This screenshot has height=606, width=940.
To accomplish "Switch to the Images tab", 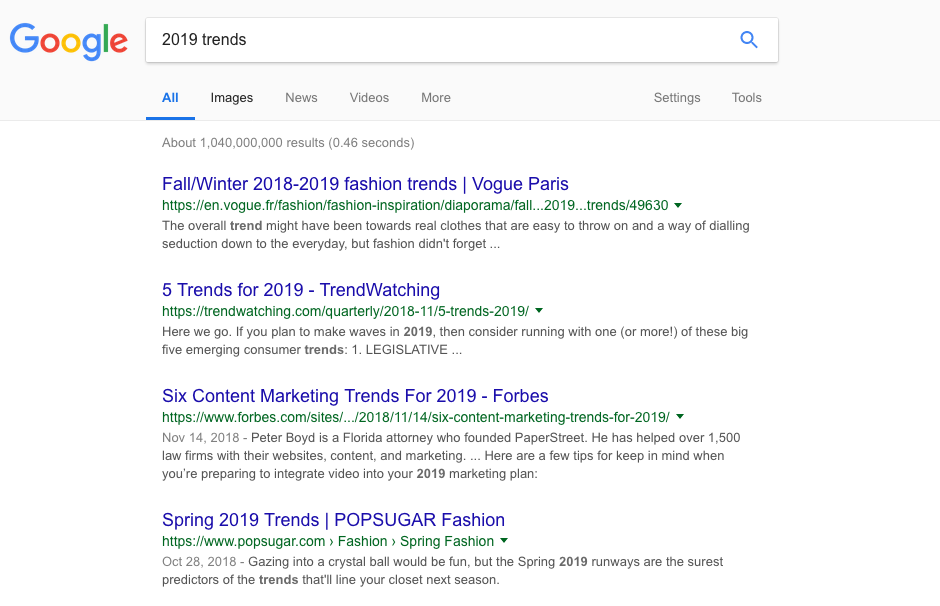I will (231, 98).
